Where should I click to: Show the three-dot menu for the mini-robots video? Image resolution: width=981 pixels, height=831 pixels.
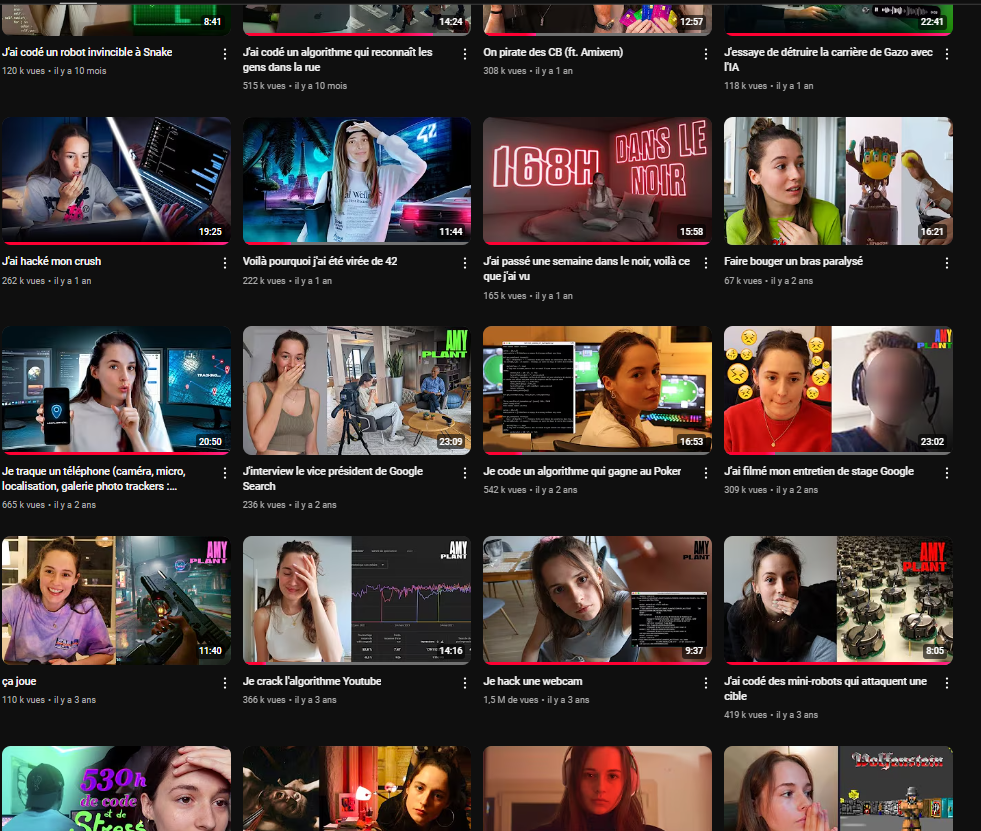(x=946, y=683)
